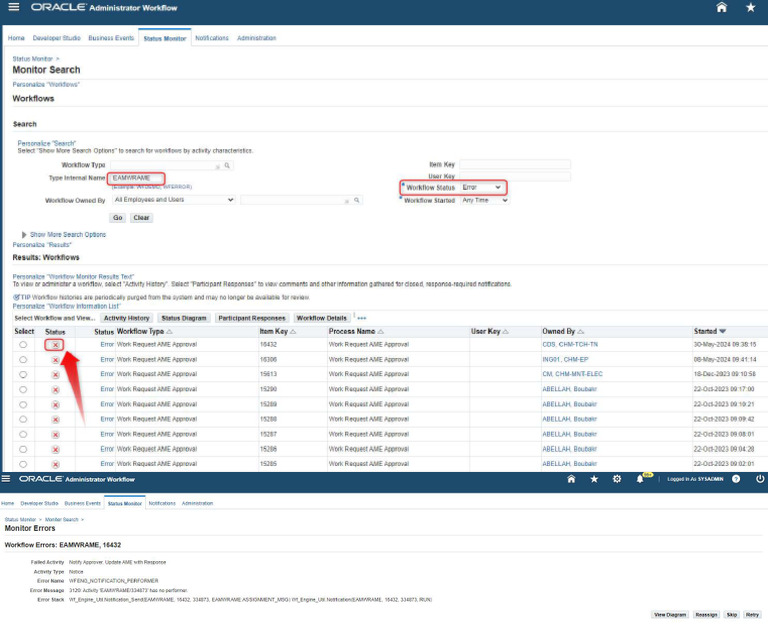The width and height of the screenshot is (768, 624).
Task: Open the Workflow Started dropdown
Action: tap(484, 200)
